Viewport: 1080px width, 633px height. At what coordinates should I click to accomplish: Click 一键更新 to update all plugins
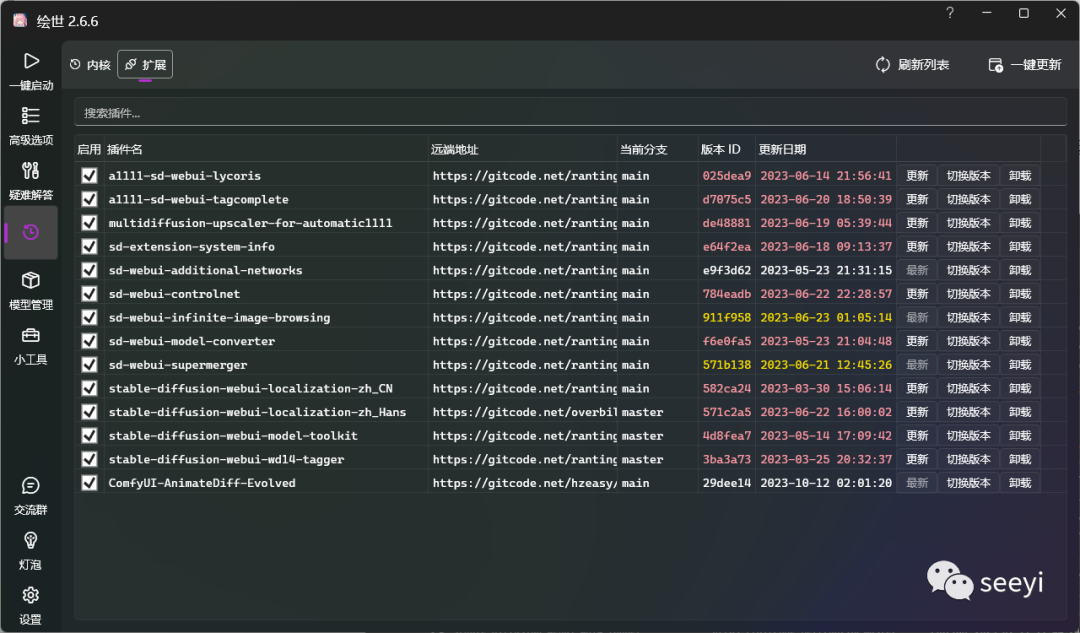click(1024, 65)
